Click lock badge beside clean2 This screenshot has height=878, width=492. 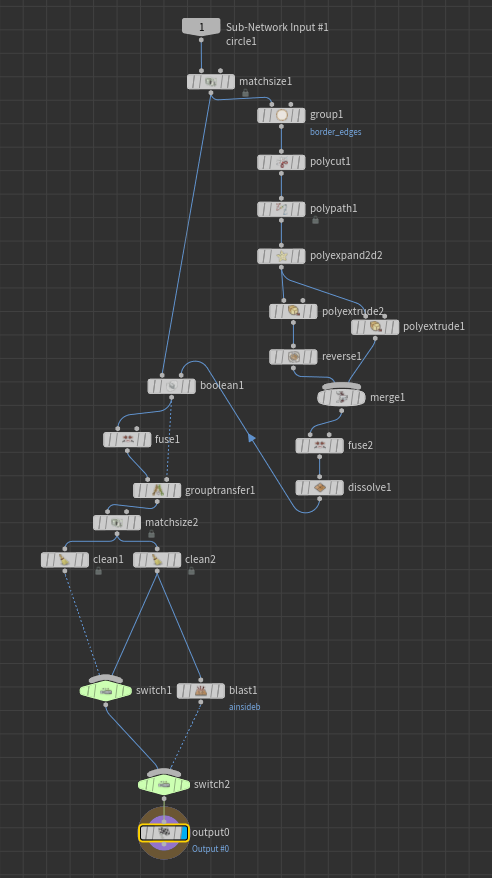[x=191, y=571]
